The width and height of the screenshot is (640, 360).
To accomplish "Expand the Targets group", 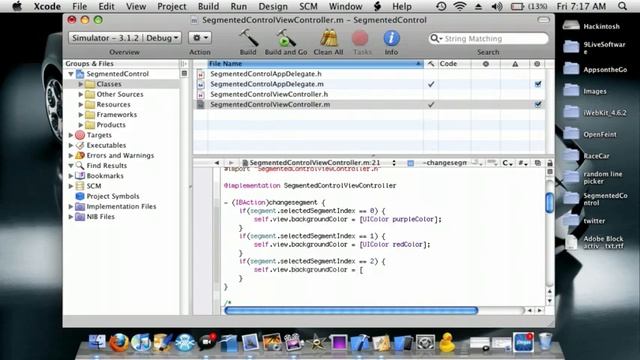I will point(71,135).
